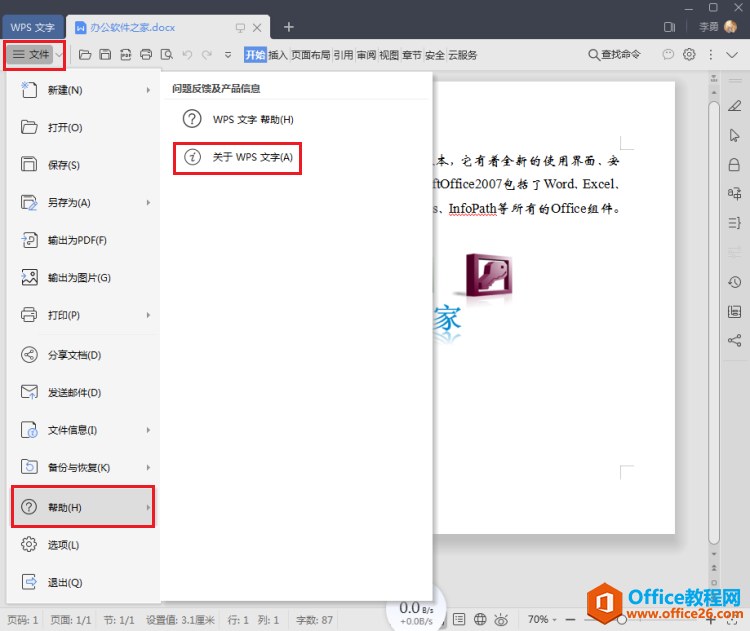Switch to the 云服务 ribbon tab

click(x=463, y=55)
